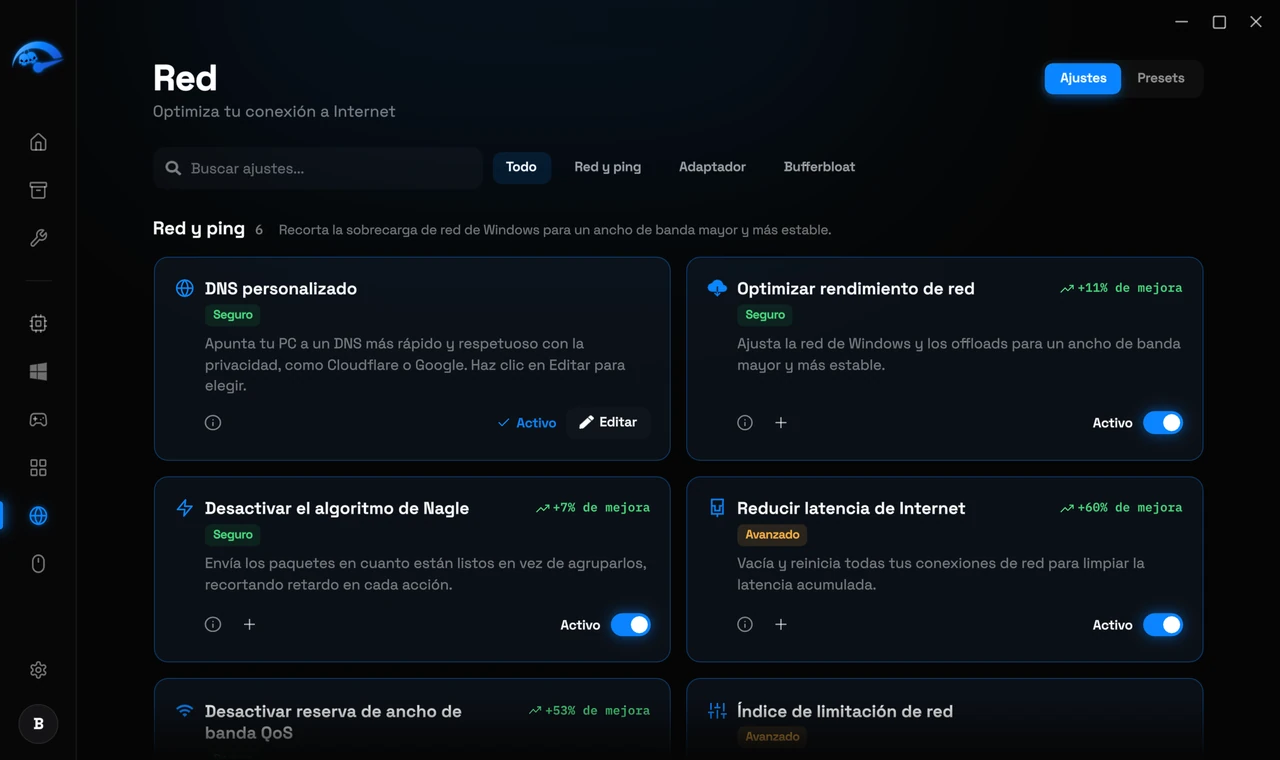
Task: Expand plus on Optimizar rendimiento de red
Action: pyautogui.click(x=781, y=423)
